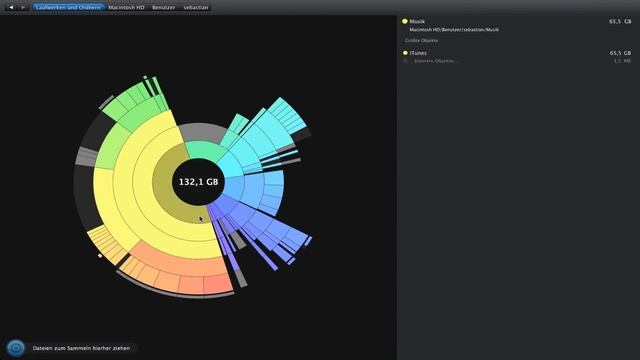Viewport: 640px width, 360px height.
Task: Click the yellow dot next to iTunes
Action: [x=405, y=53]
